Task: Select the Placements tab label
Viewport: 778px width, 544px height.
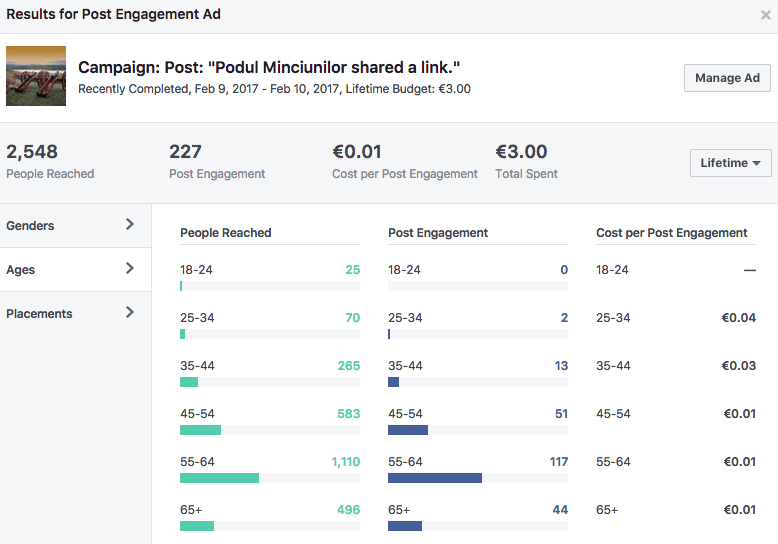Action: click(x=39, y=314)
